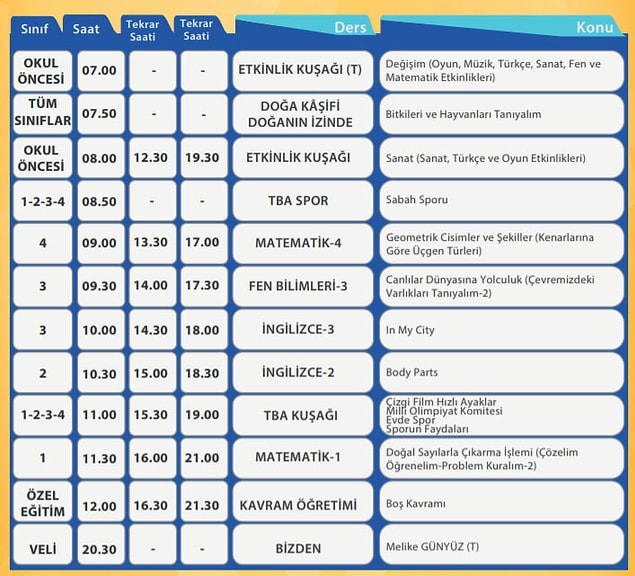
Task: Click the MATEMATİK-1 lesson cell
Action: tap(303, 459)
